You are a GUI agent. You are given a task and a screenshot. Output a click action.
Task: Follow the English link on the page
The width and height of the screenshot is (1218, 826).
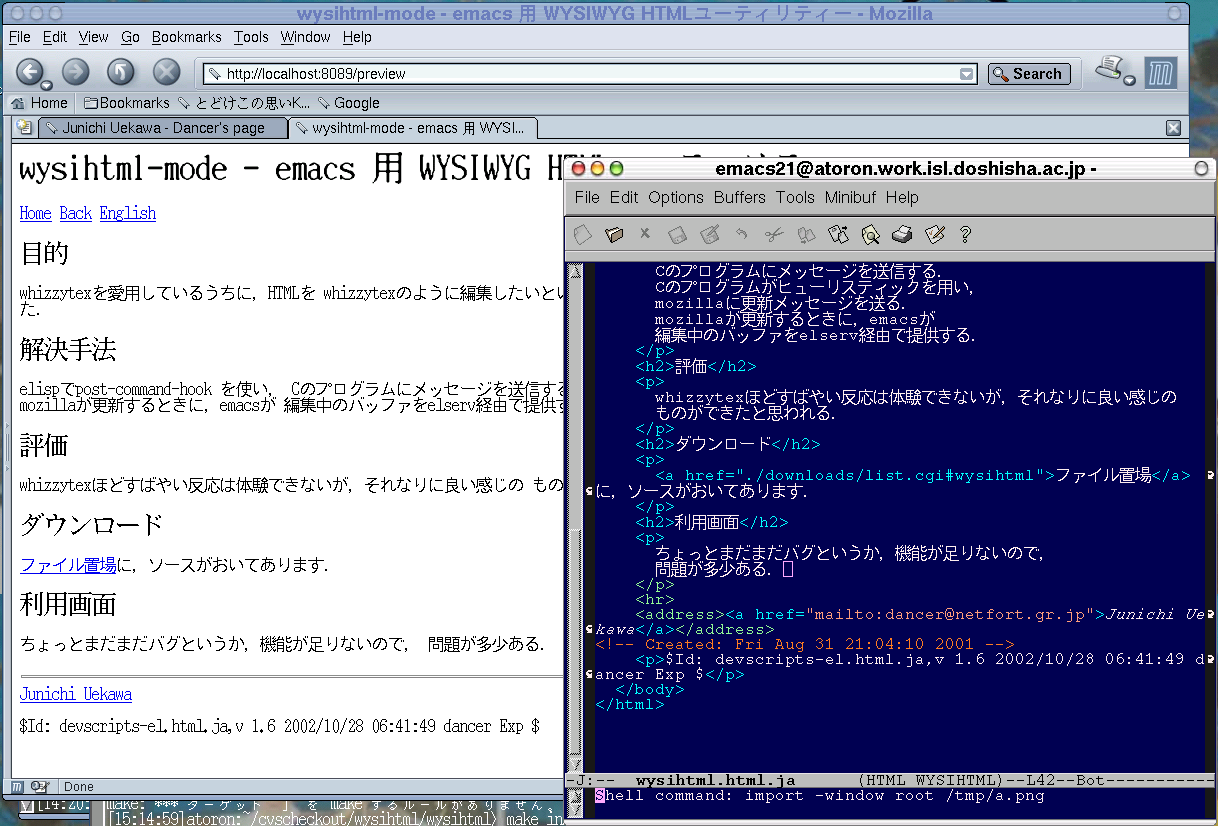click(x=128, y=213)
